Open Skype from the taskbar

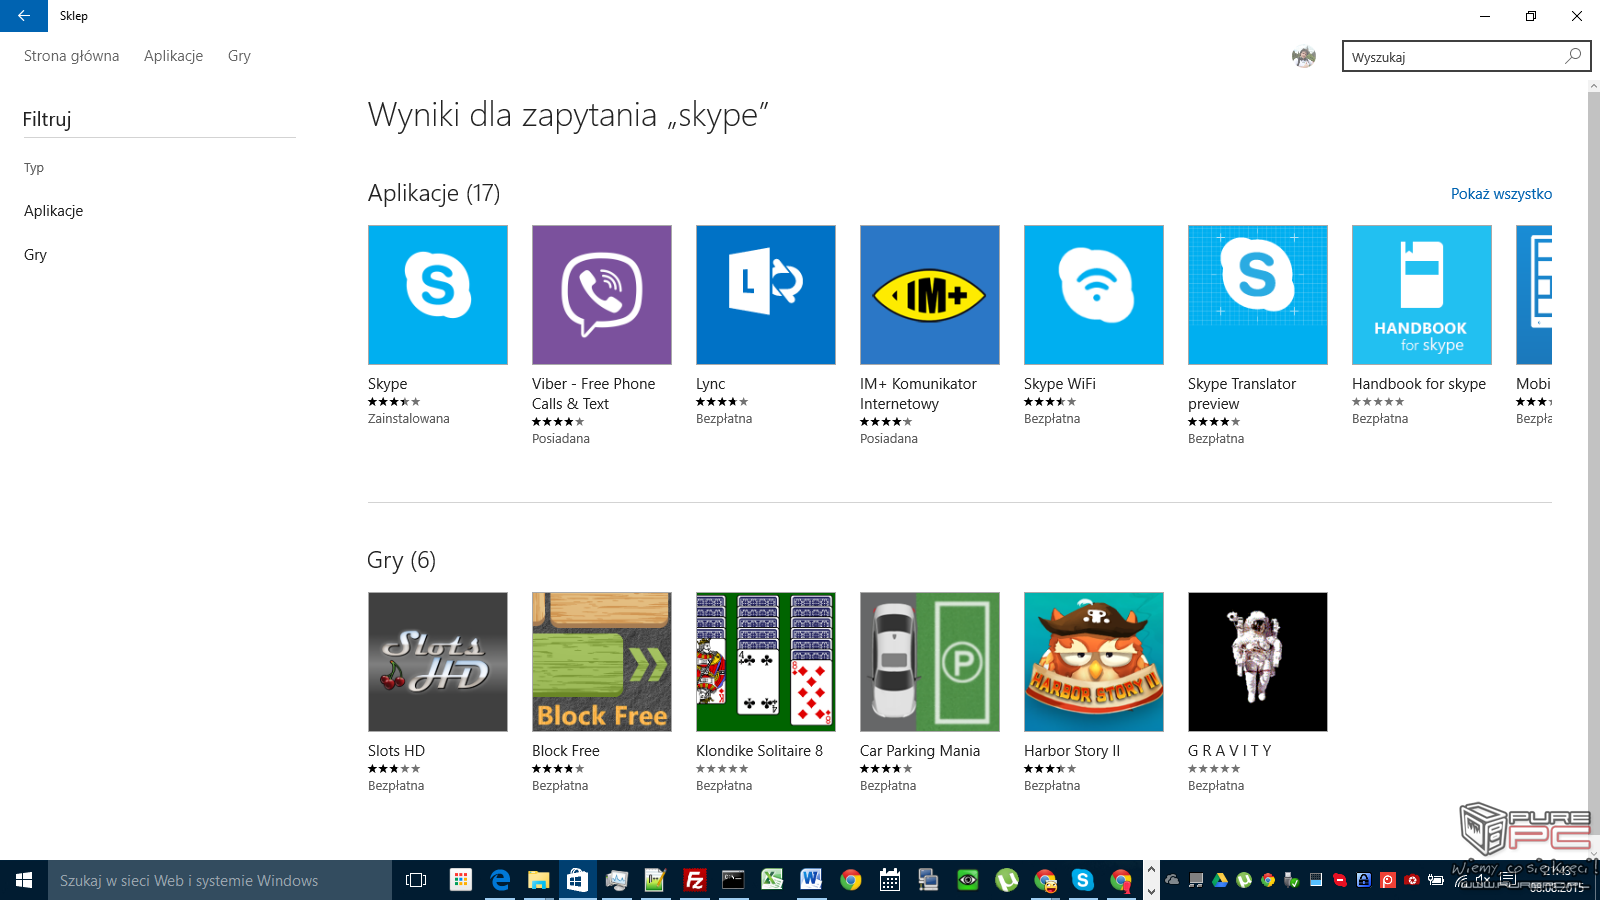coord(1083,880)
